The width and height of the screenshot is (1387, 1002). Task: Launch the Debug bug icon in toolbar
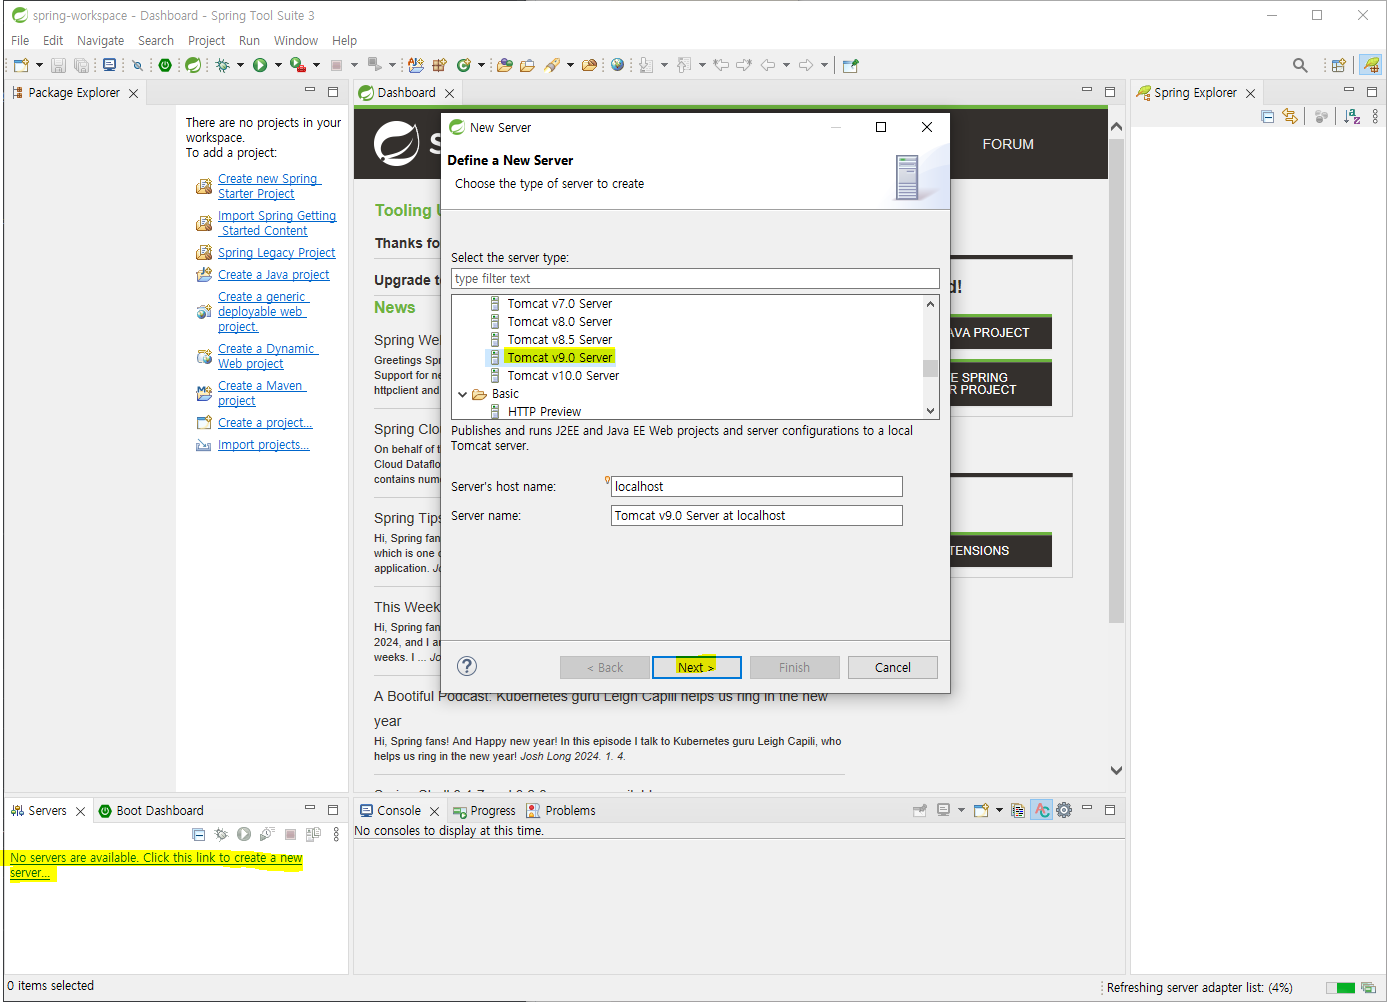point(222,65)
